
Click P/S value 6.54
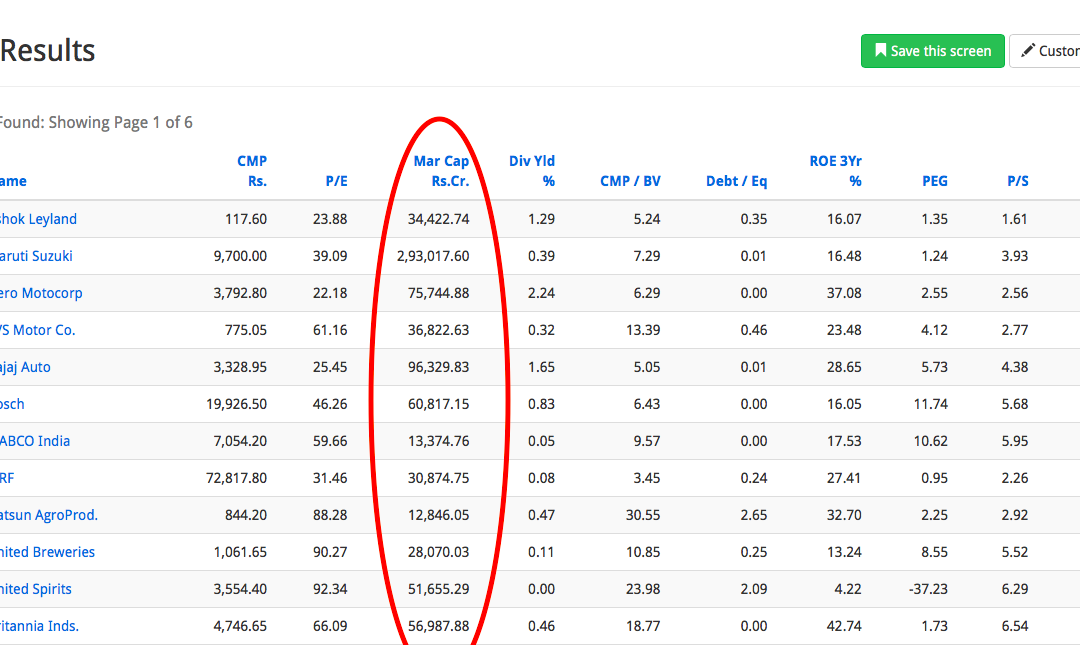[x=1015, y=626]
